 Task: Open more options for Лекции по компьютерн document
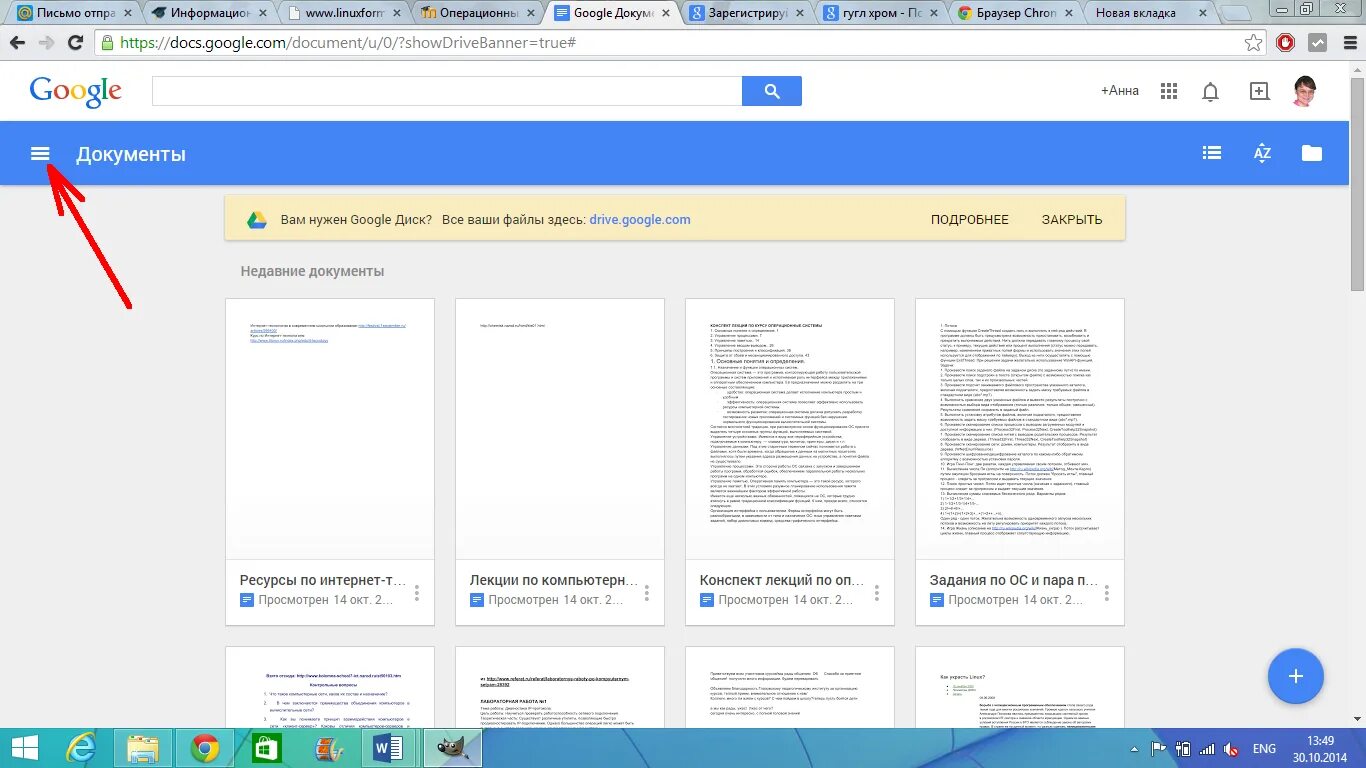click(647, 593)
